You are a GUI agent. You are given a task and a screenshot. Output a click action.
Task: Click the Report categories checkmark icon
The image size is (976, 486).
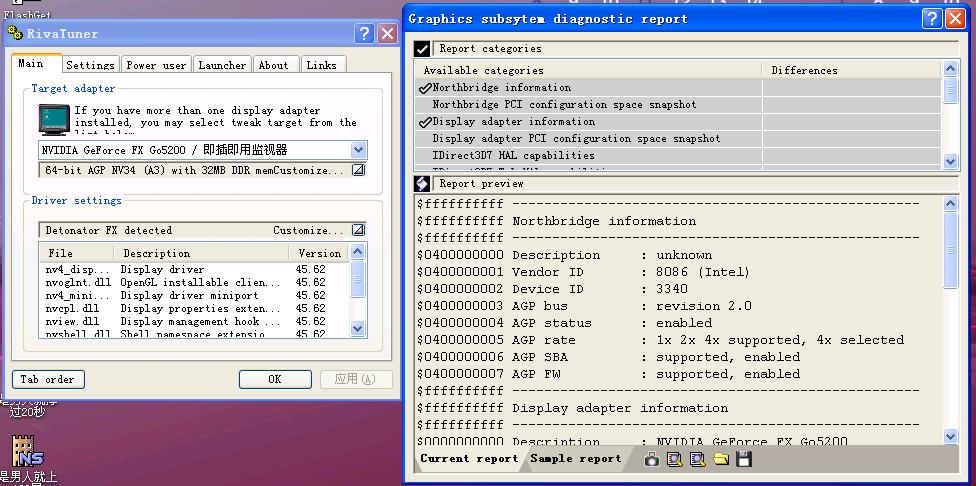pyautogui.click(x=422, y=49)
